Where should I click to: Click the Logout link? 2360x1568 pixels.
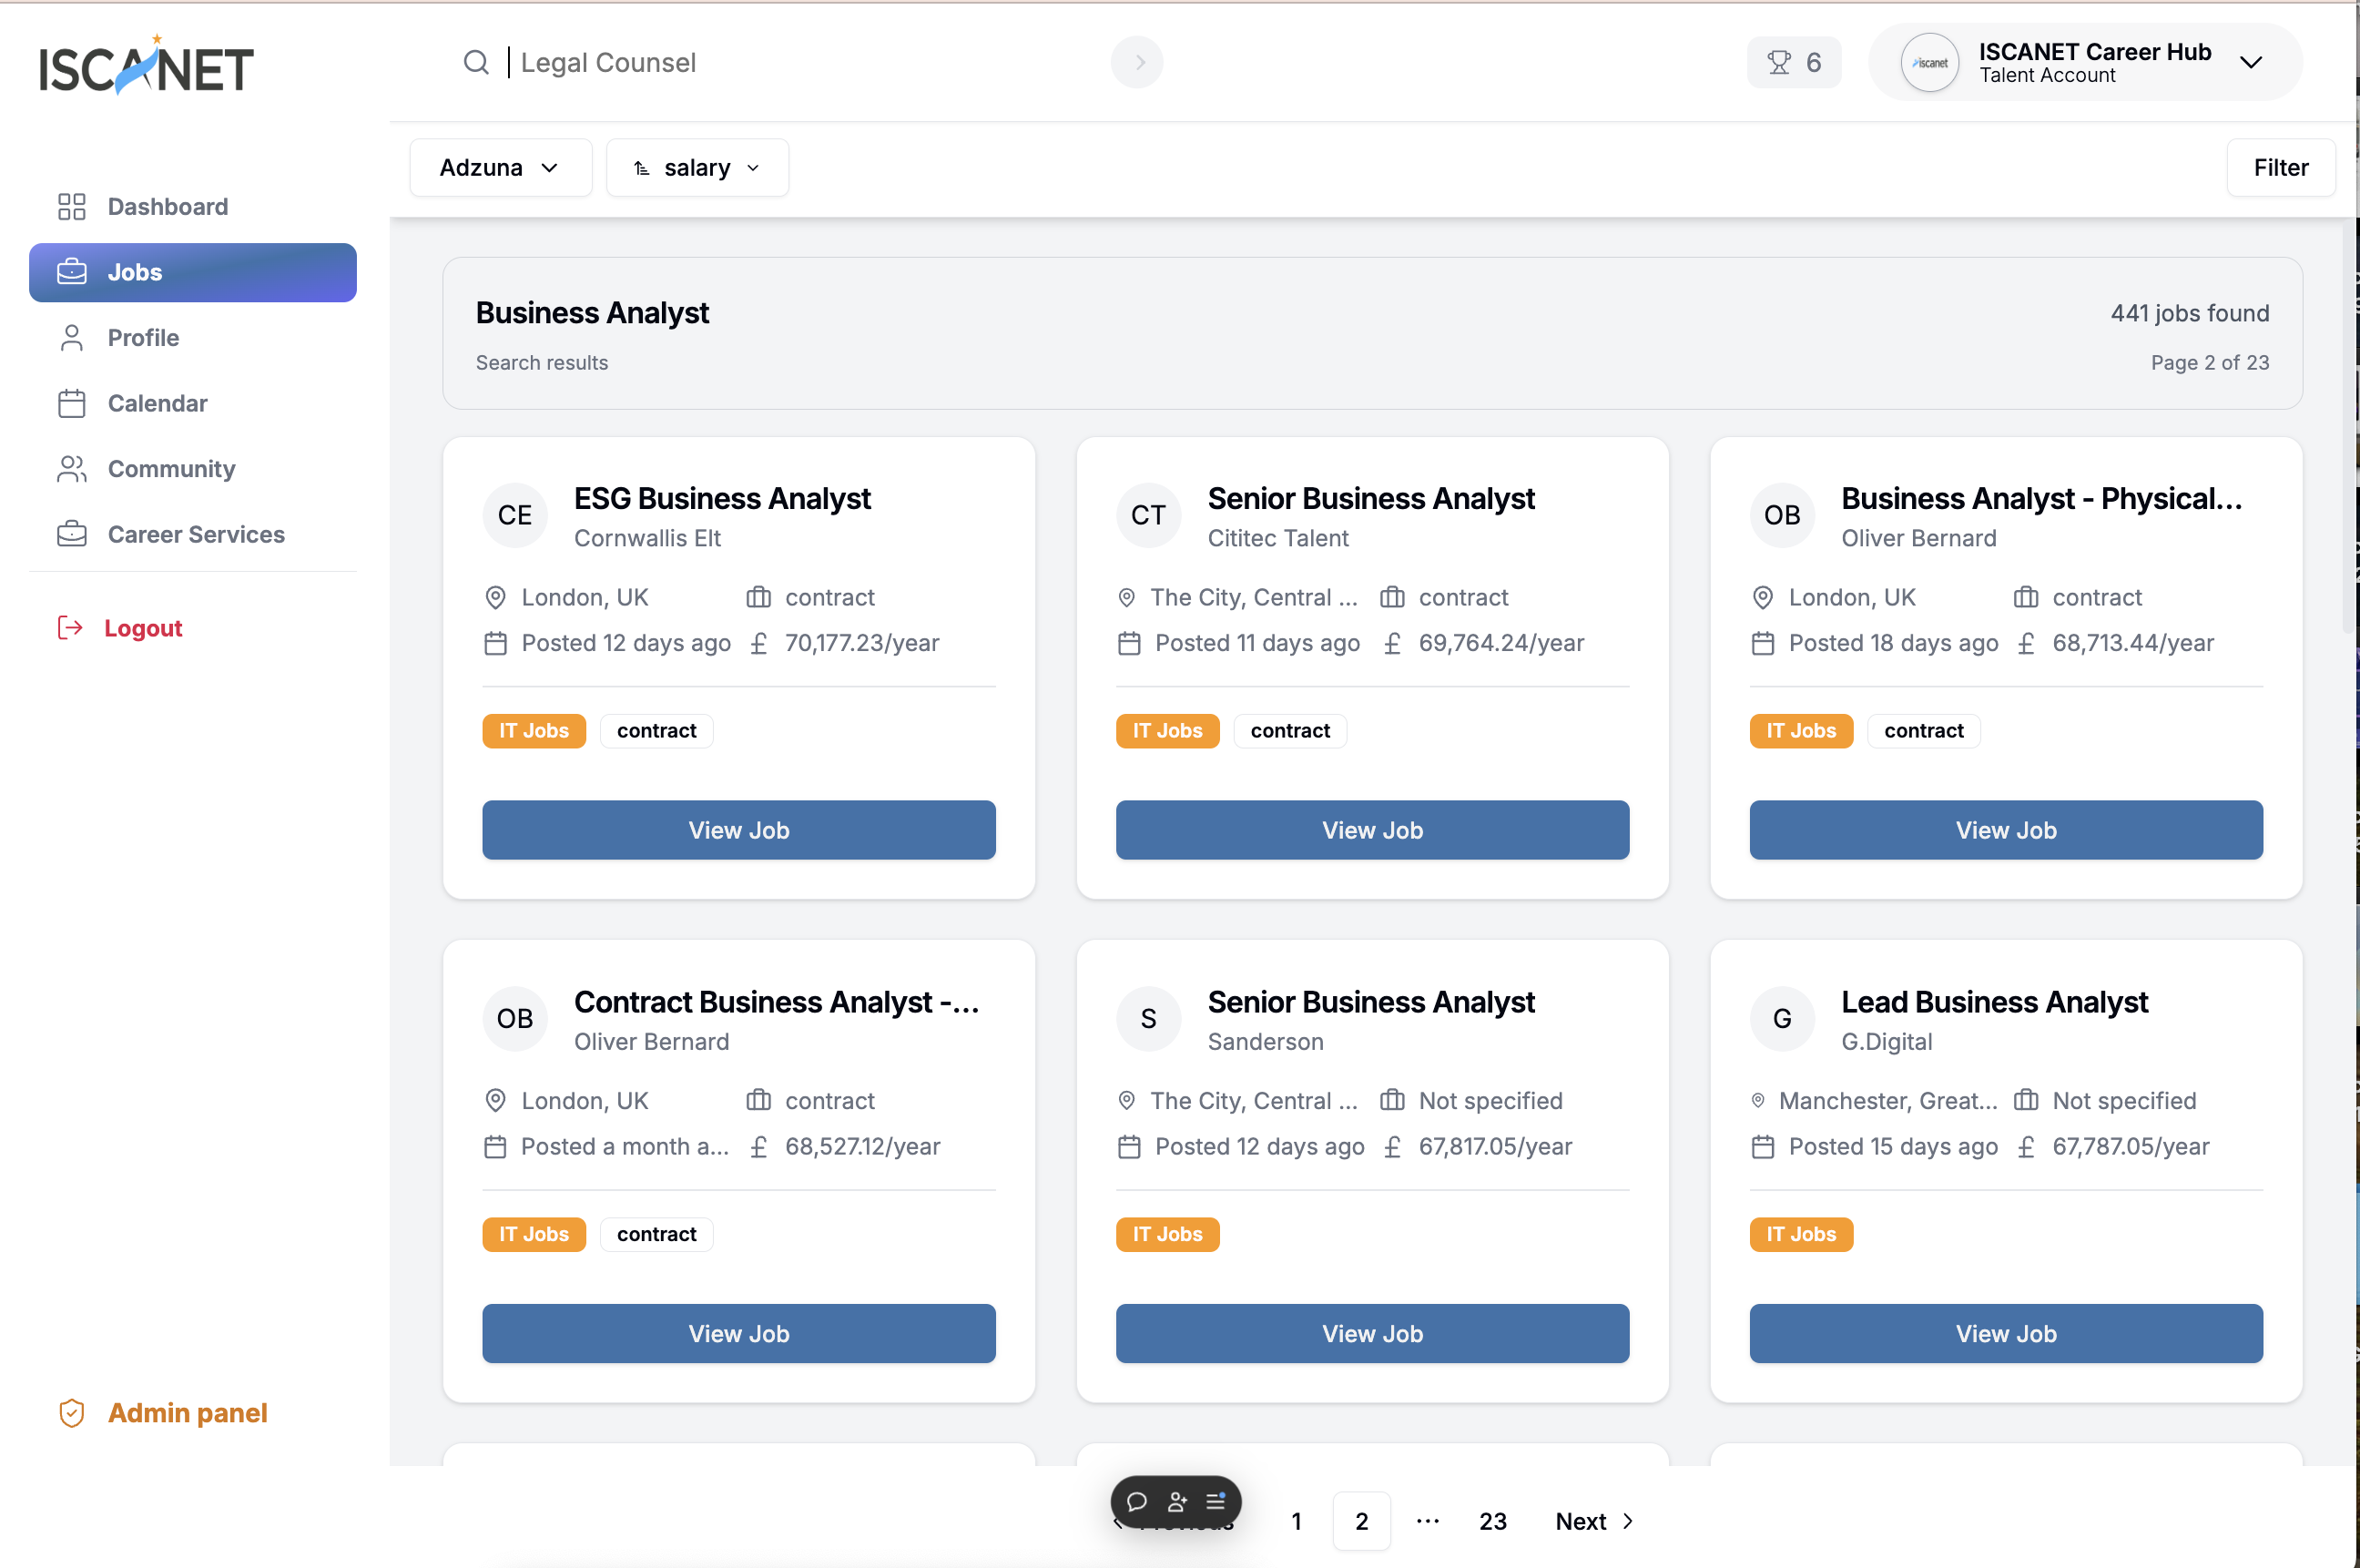[x=142, y=628]
